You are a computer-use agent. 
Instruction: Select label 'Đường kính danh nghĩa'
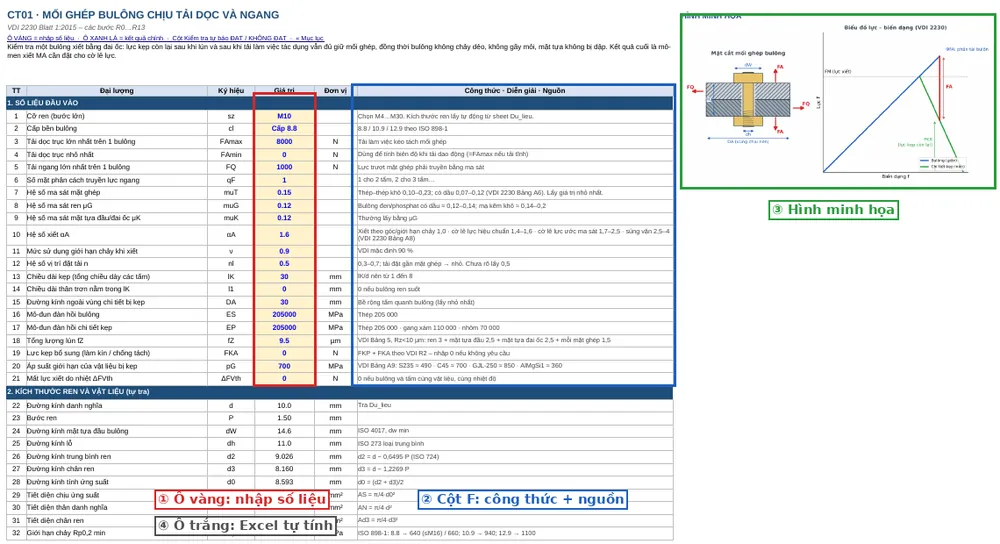click(x=64, y=406)
